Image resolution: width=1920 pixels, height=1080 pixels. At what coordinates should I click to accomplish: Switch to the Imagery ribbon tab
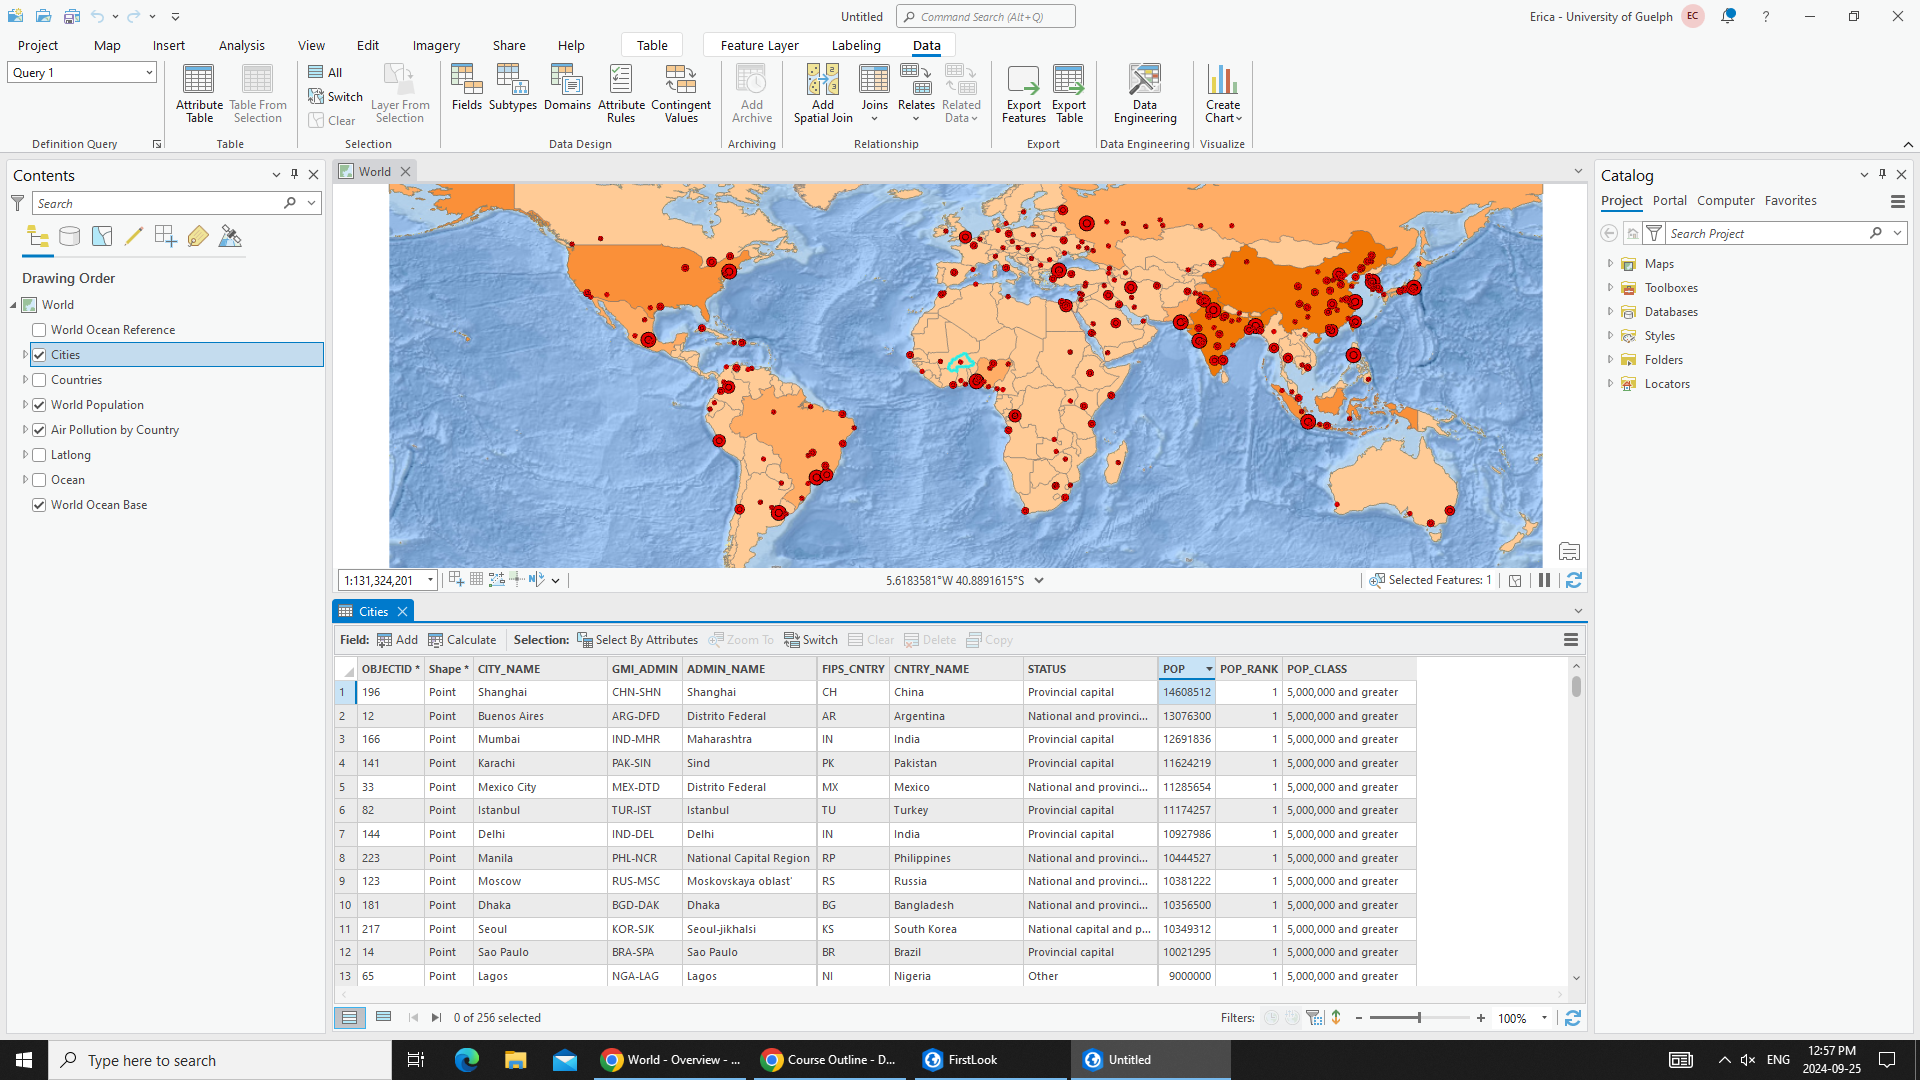(x=436, y=45)
